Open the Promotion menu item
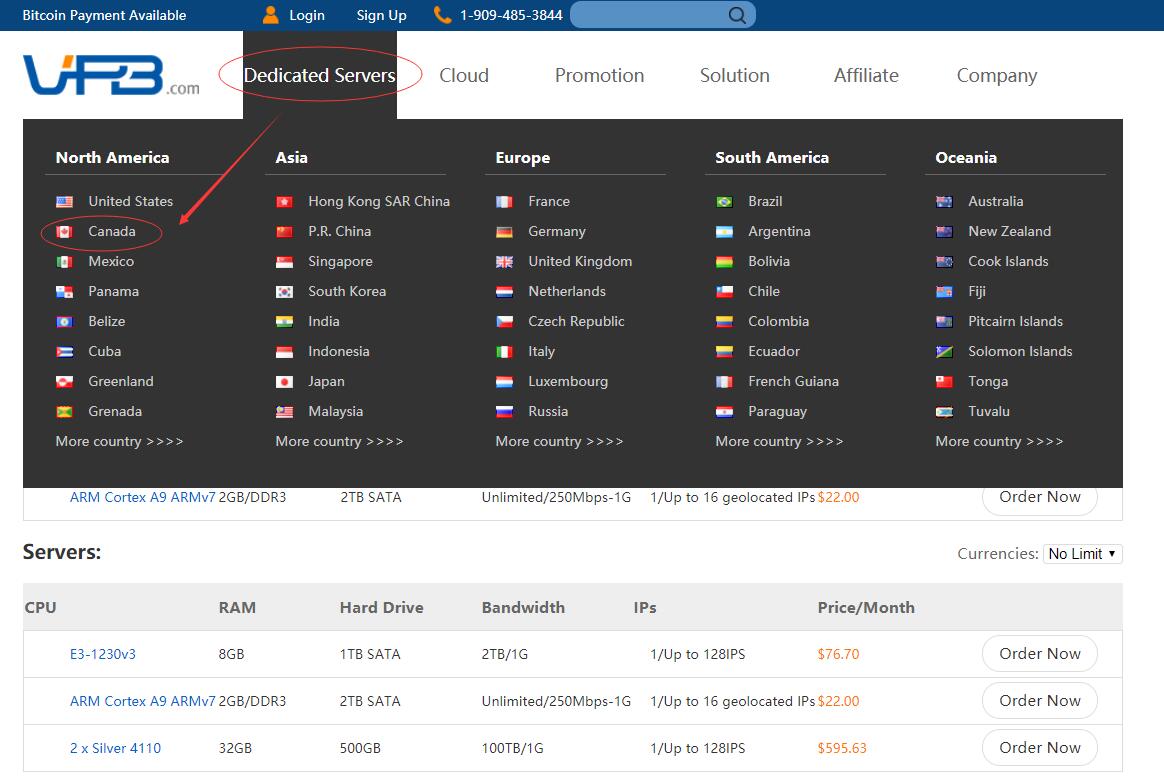This screenshot has width=1164, height=780. 599,75
